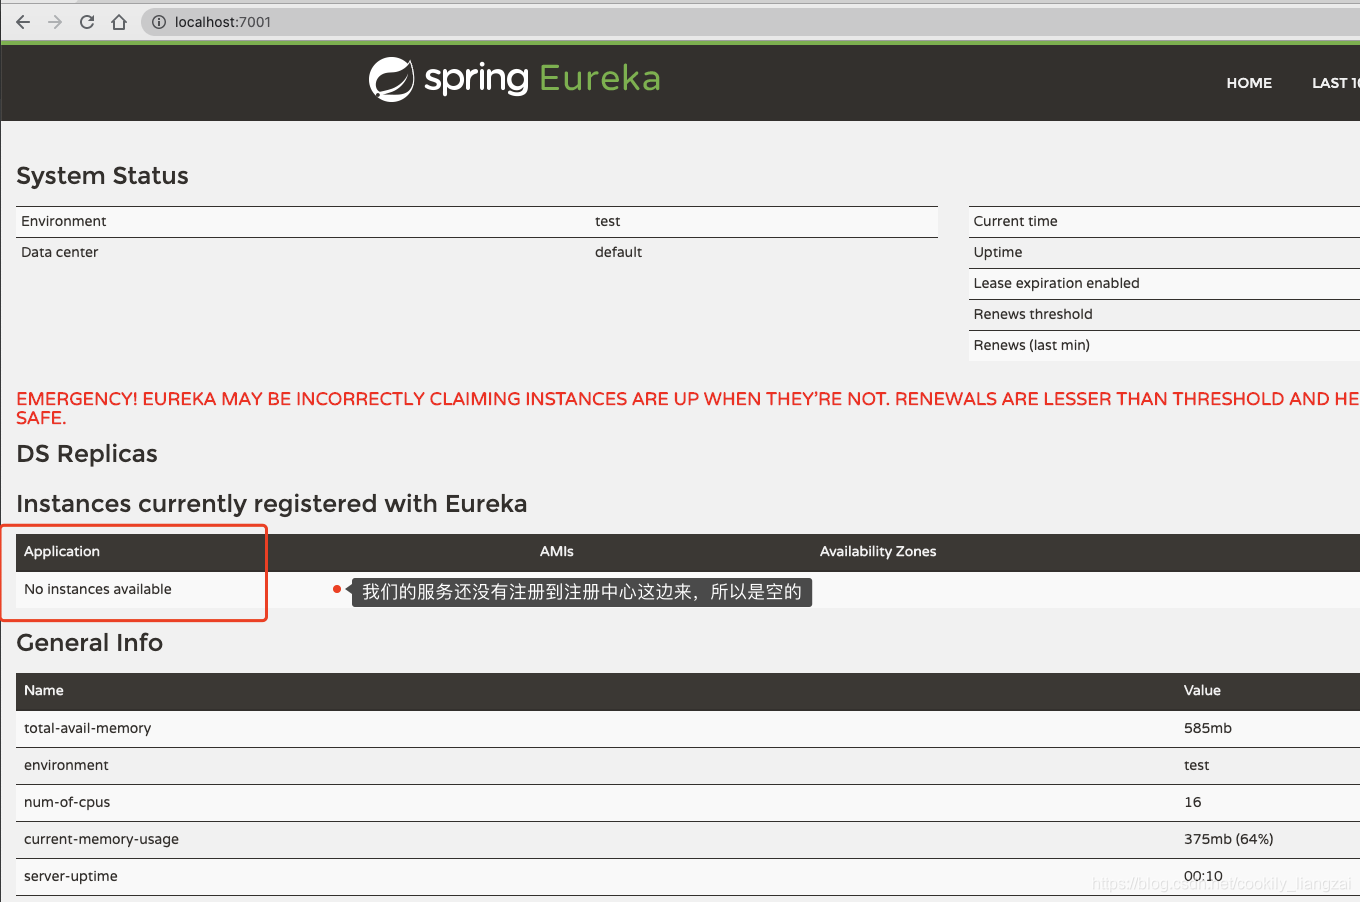Click the Data center row label
Image resolution: width=1360 pixels, height=902 pixels.
click(x=60, y=252)
